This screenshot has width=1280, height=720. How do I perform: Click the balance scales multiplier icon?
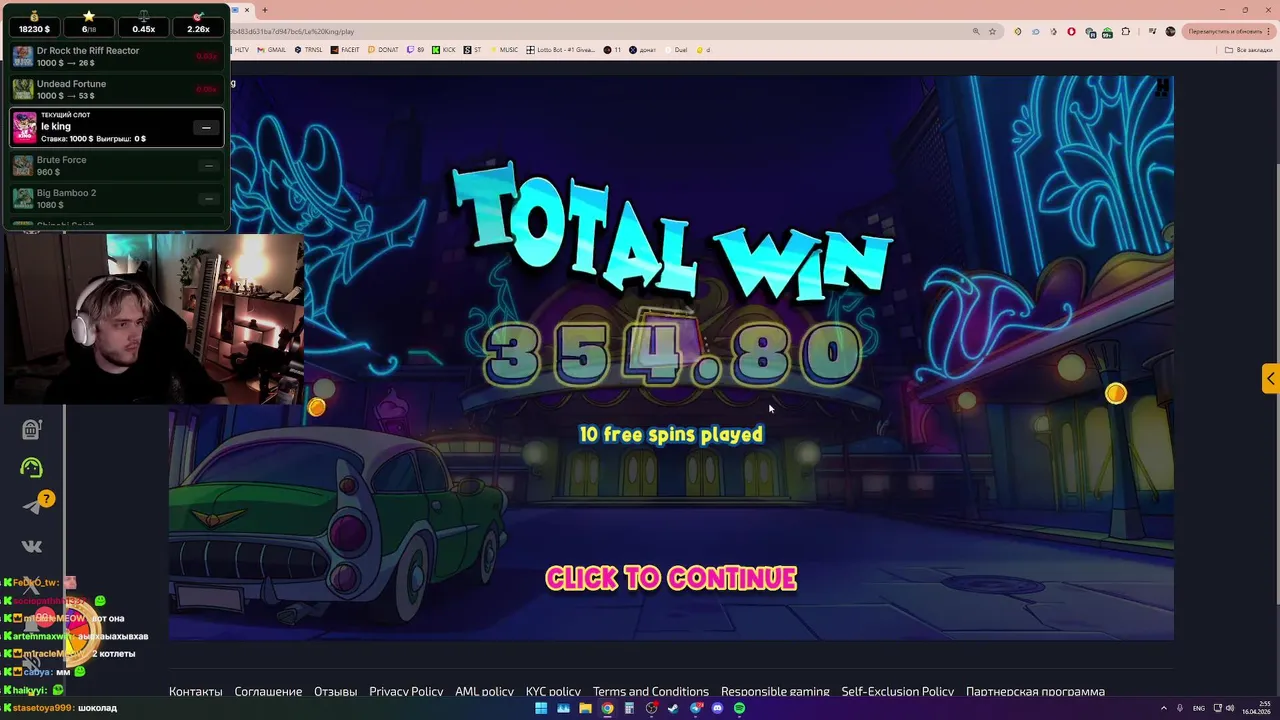point(144,15)
